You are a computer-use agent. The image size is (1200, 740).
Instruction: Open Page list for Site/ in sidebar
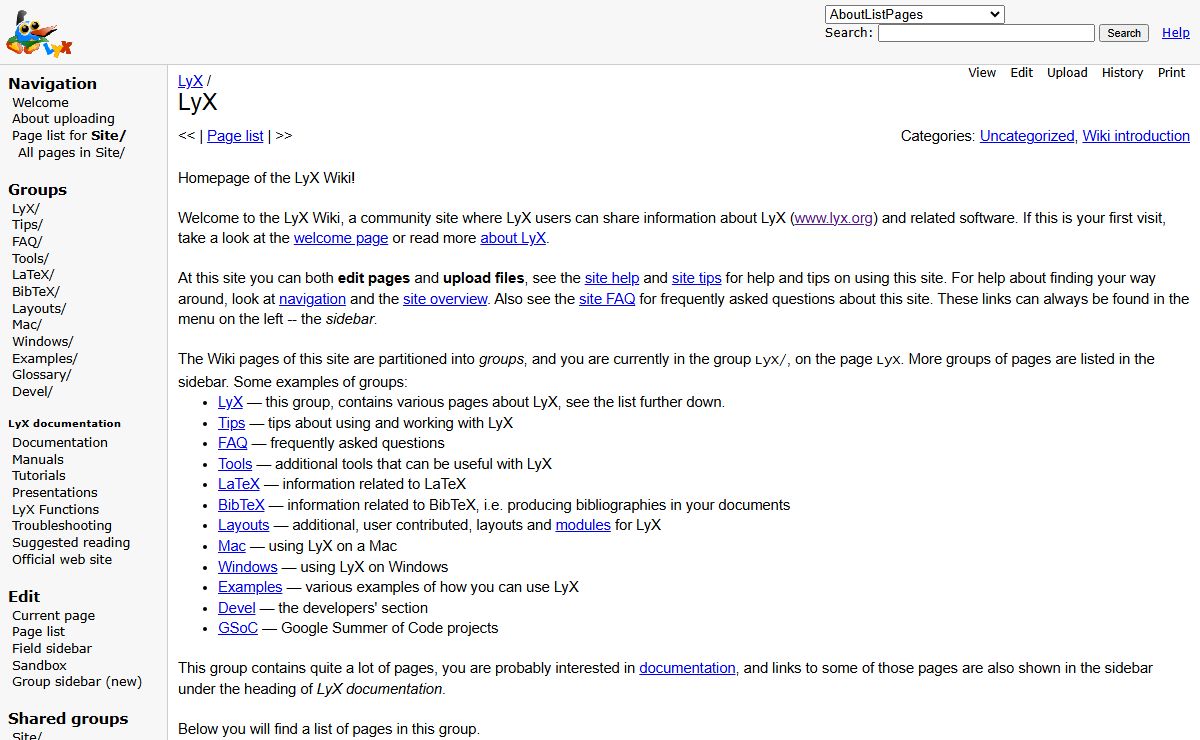[69, 135]
